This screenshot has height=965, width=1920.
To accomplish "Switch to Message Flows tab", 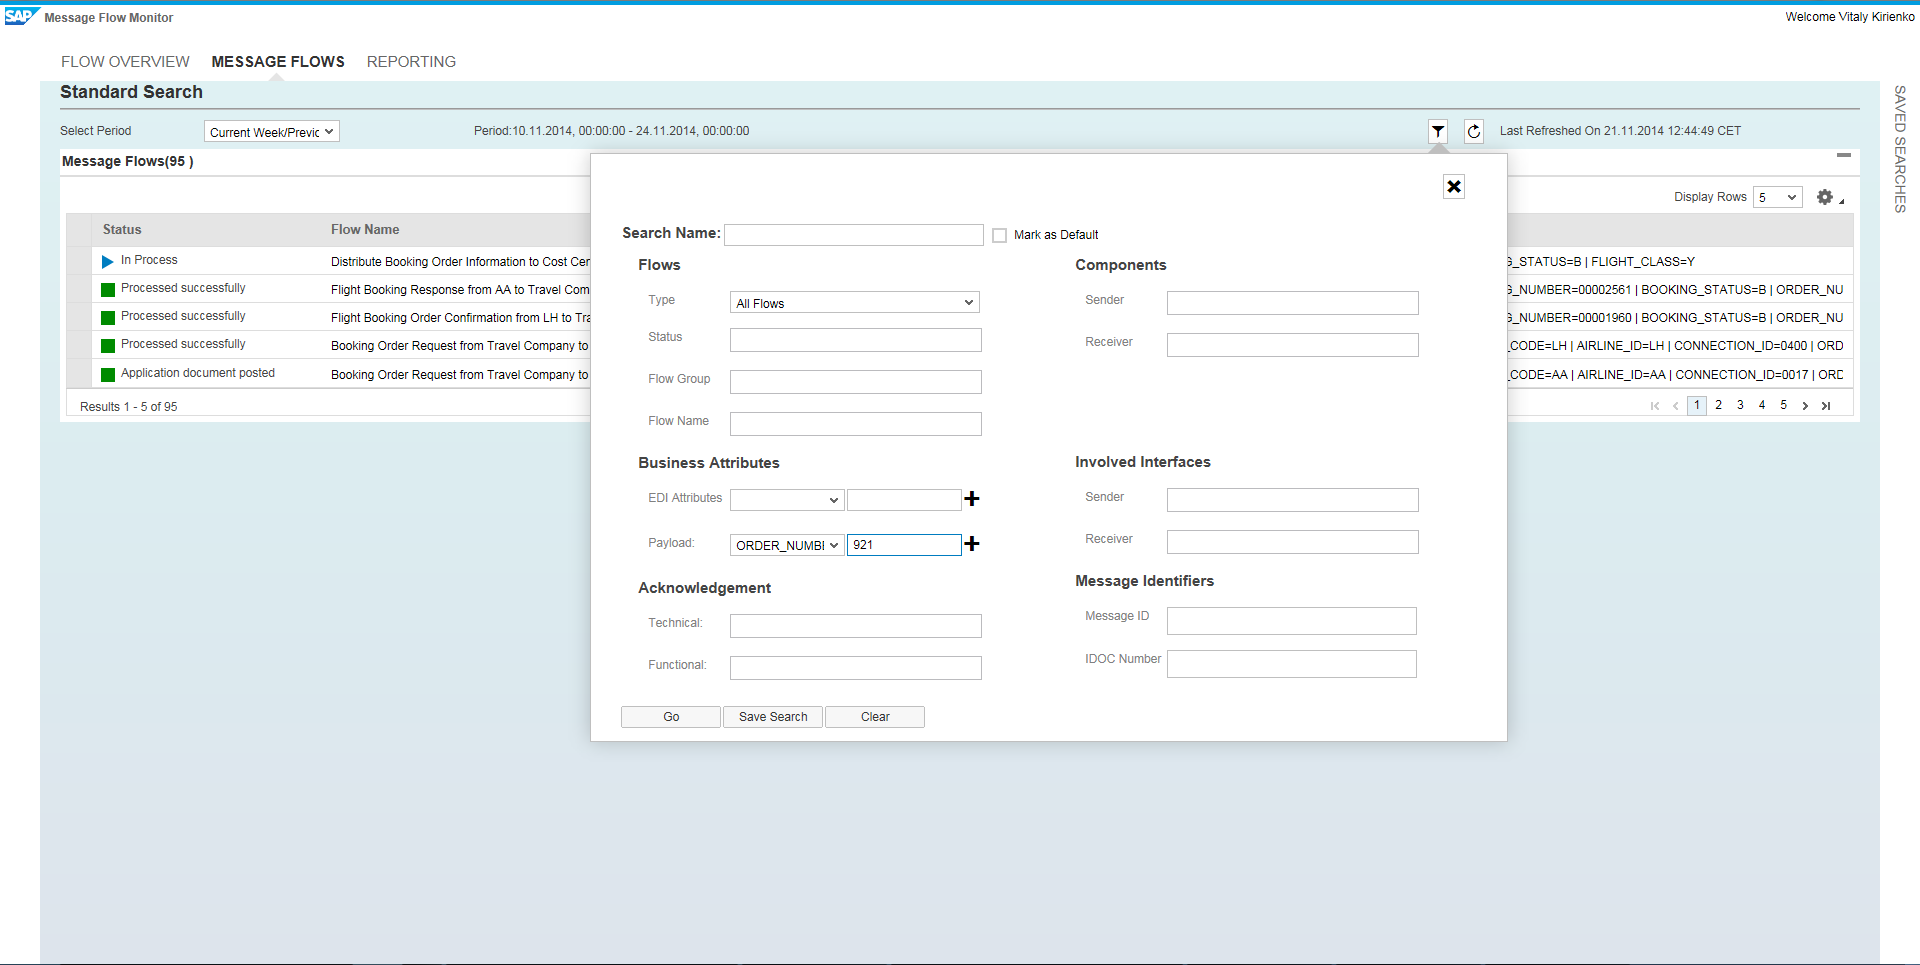I will [x=278, y=62].
